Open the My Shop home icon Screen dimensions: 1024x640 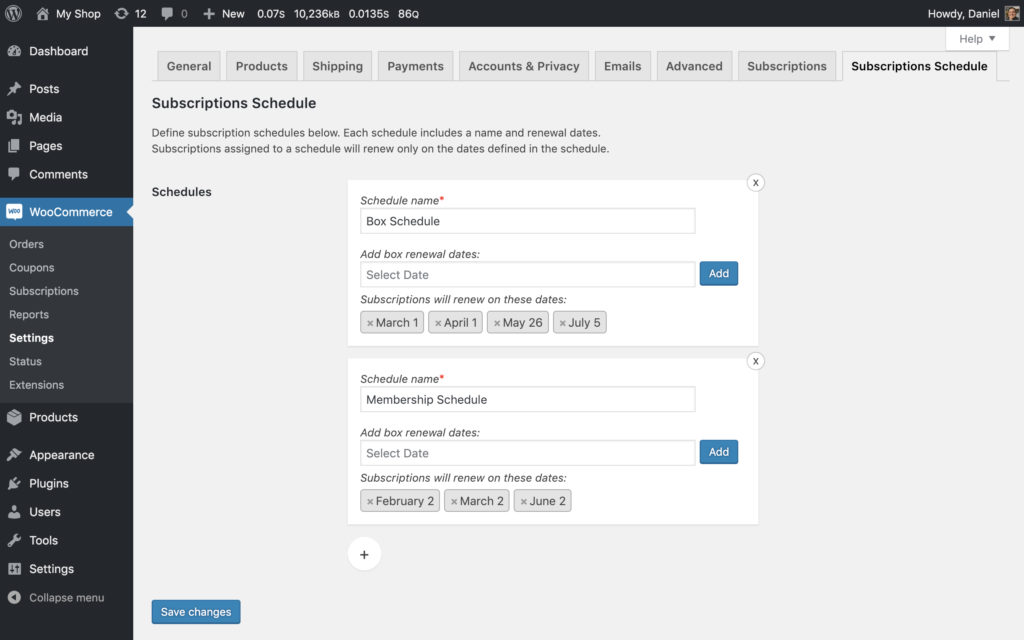(x=42, y=13)
